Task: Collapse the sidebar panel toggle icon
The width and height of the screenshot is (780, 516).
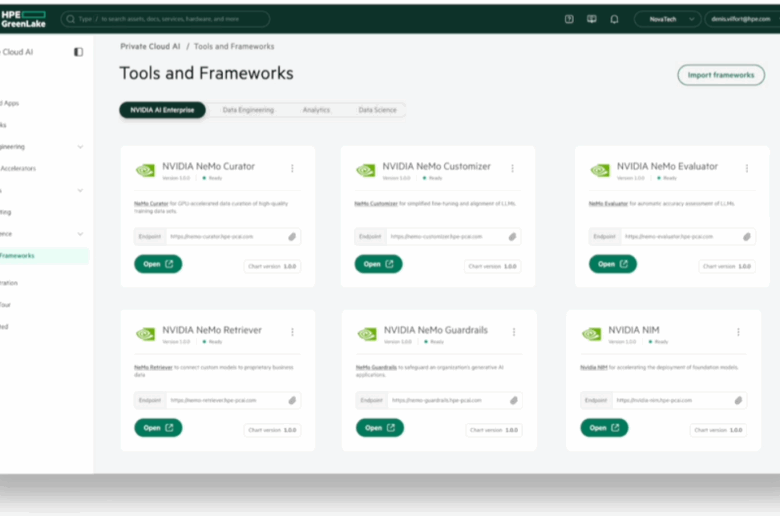Action: tap(79, 52)
